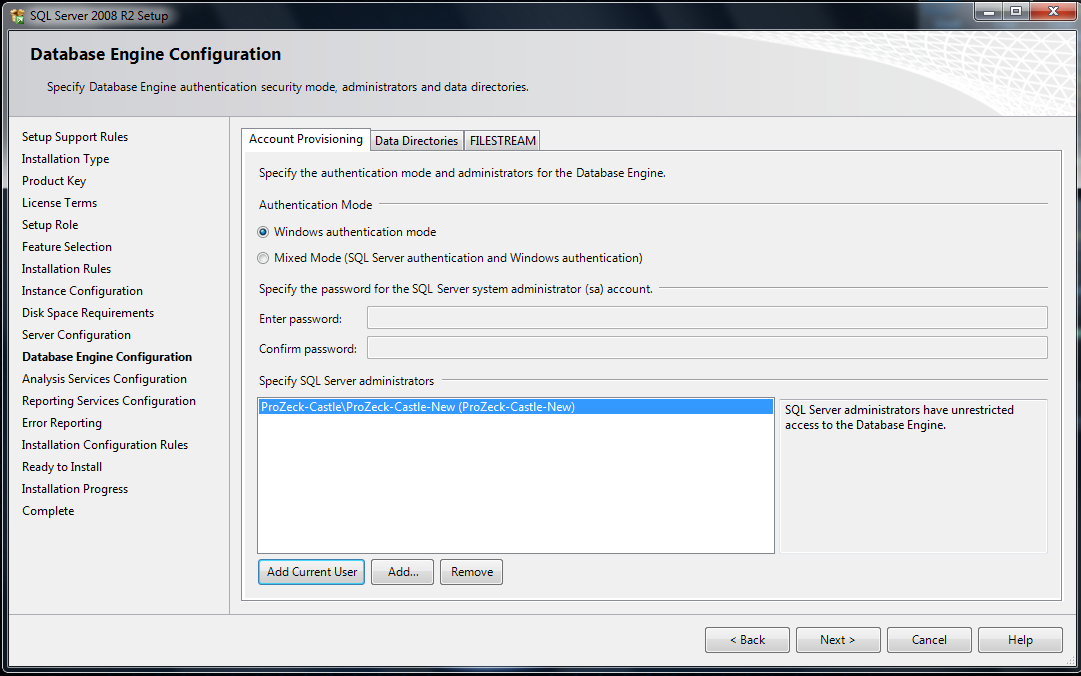Click the Add Current User button
Viewport: 1081px width, 676px height.
pyautogui.click(x=312, y=572)
